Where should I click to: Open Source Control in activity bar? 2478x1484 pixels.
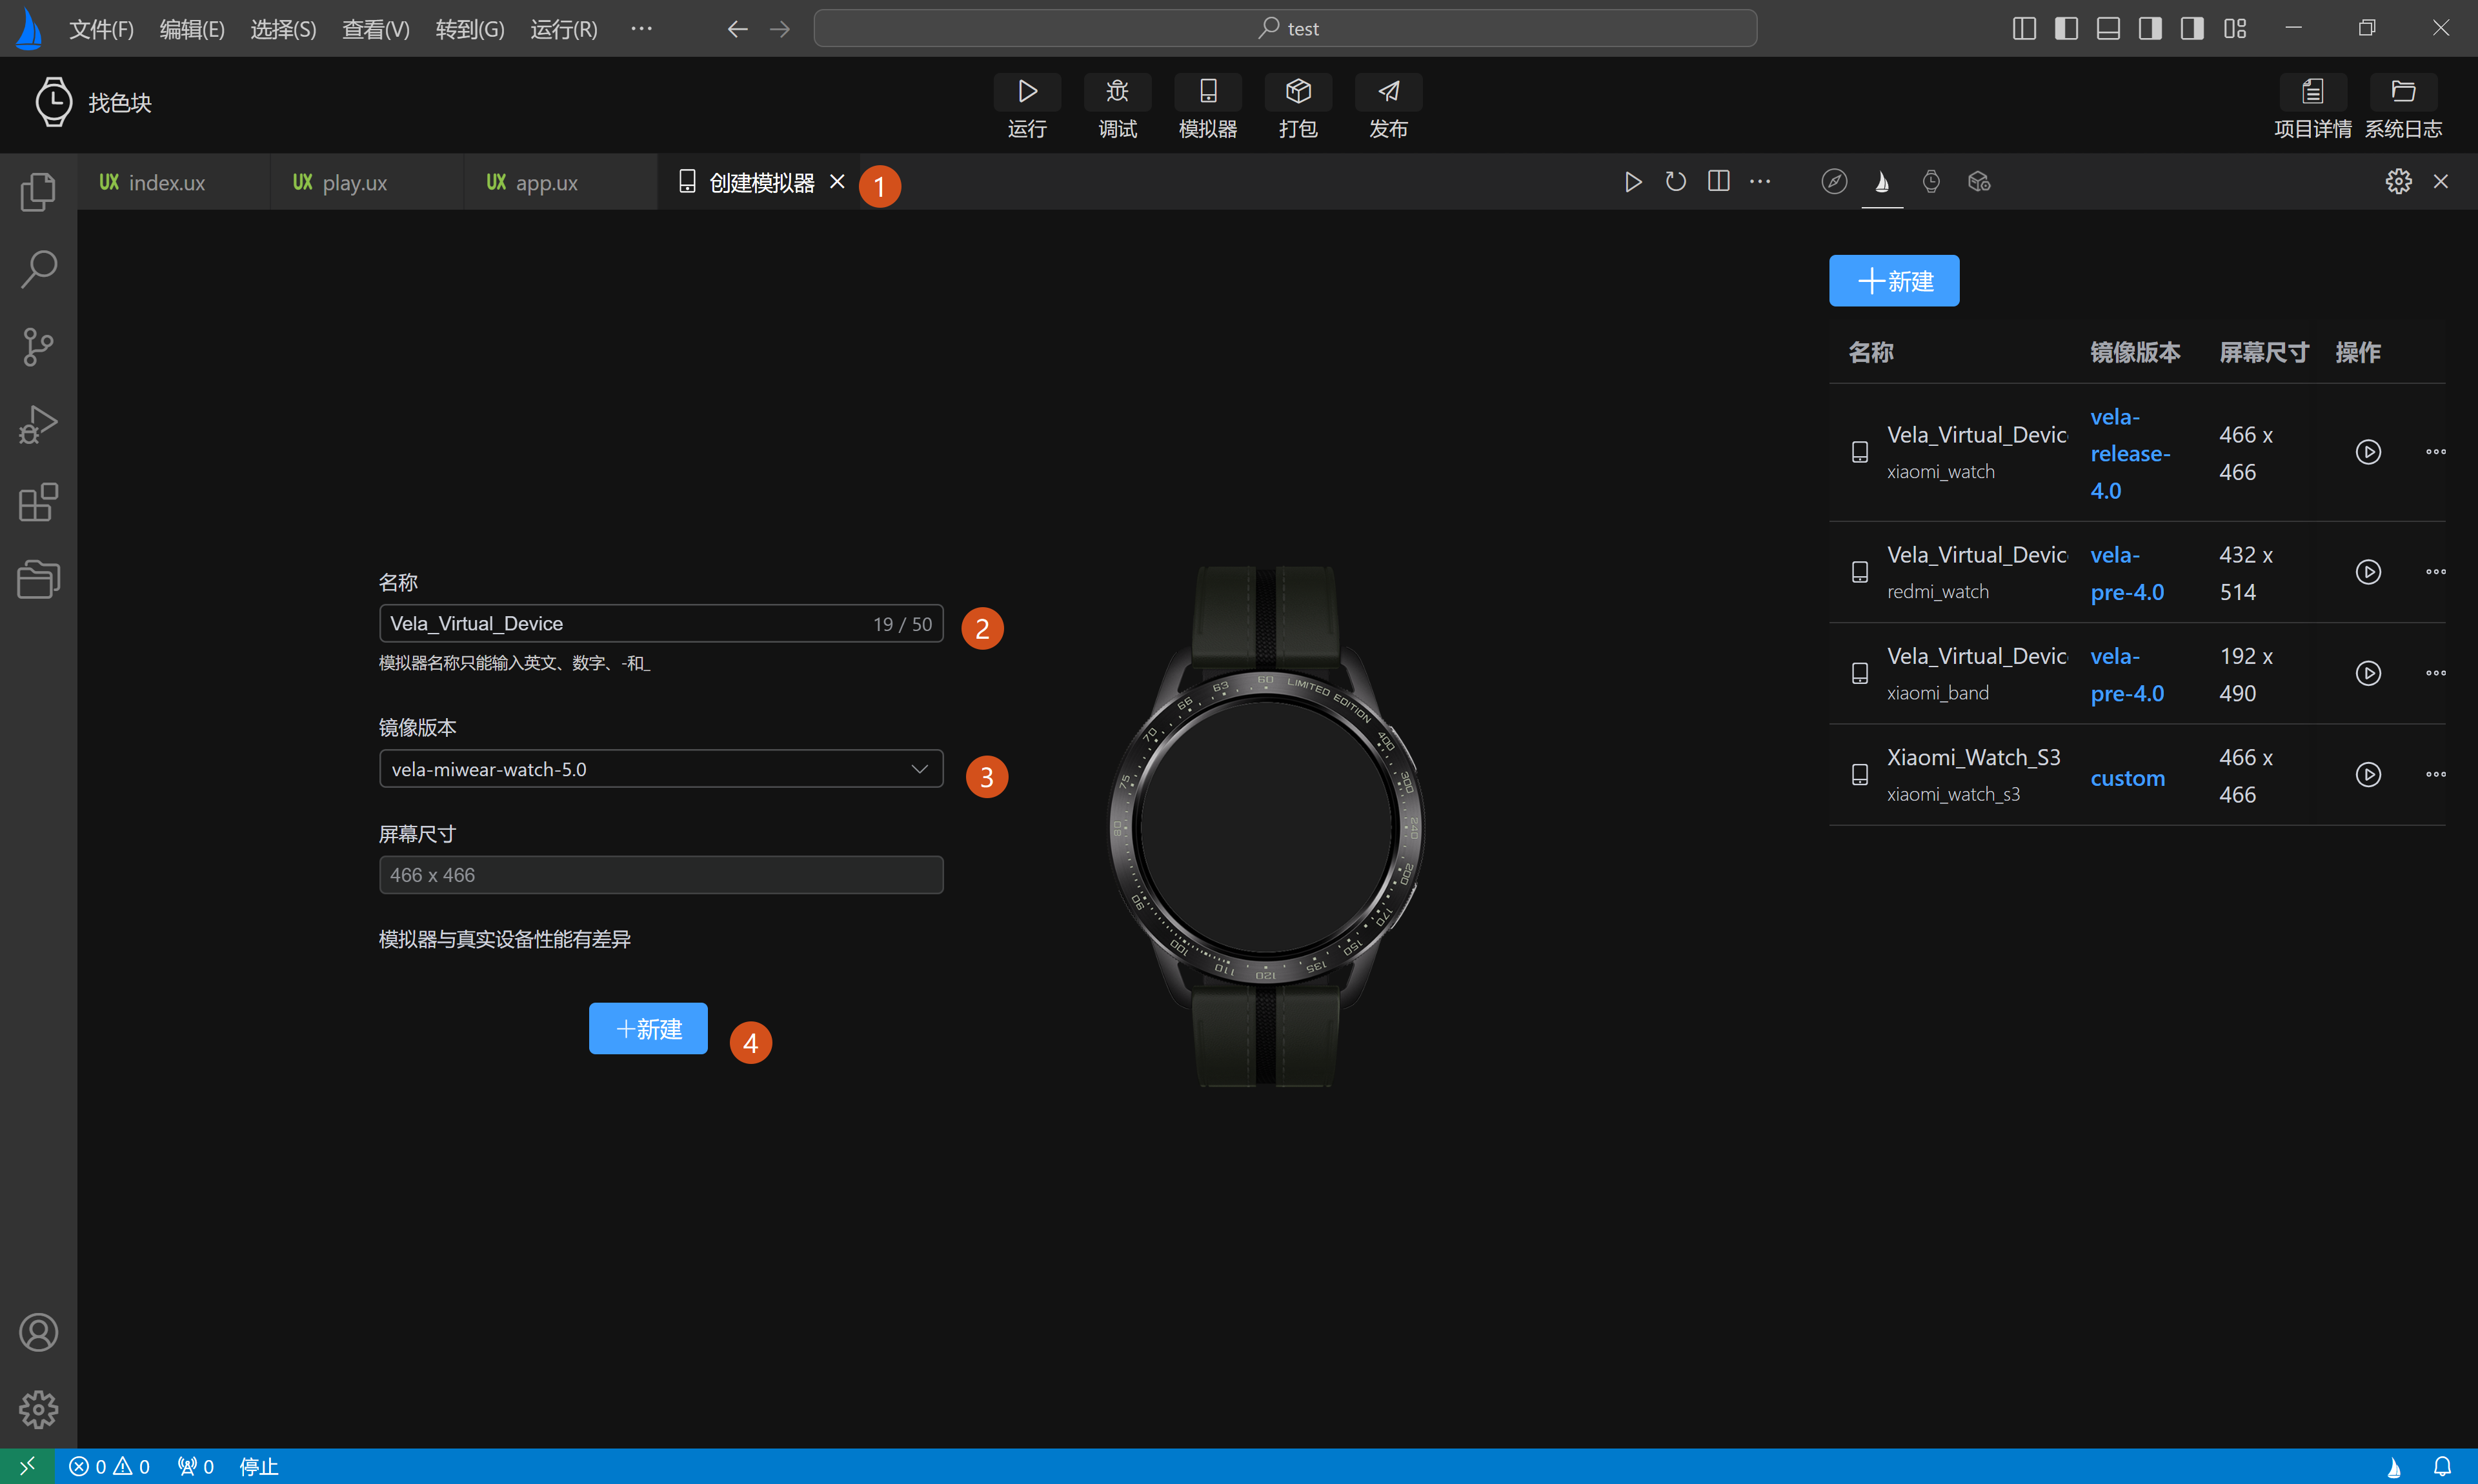38,347
